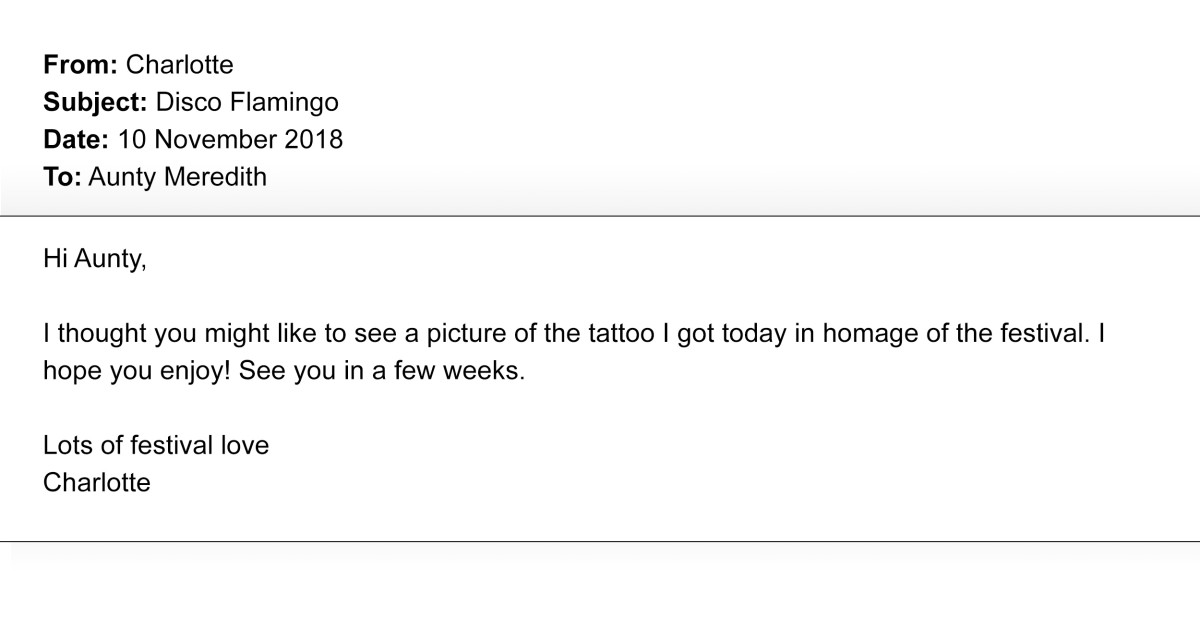Select the date 10 November 2018
This screenshot has width=1200, height=630.
tap(230, 139)
